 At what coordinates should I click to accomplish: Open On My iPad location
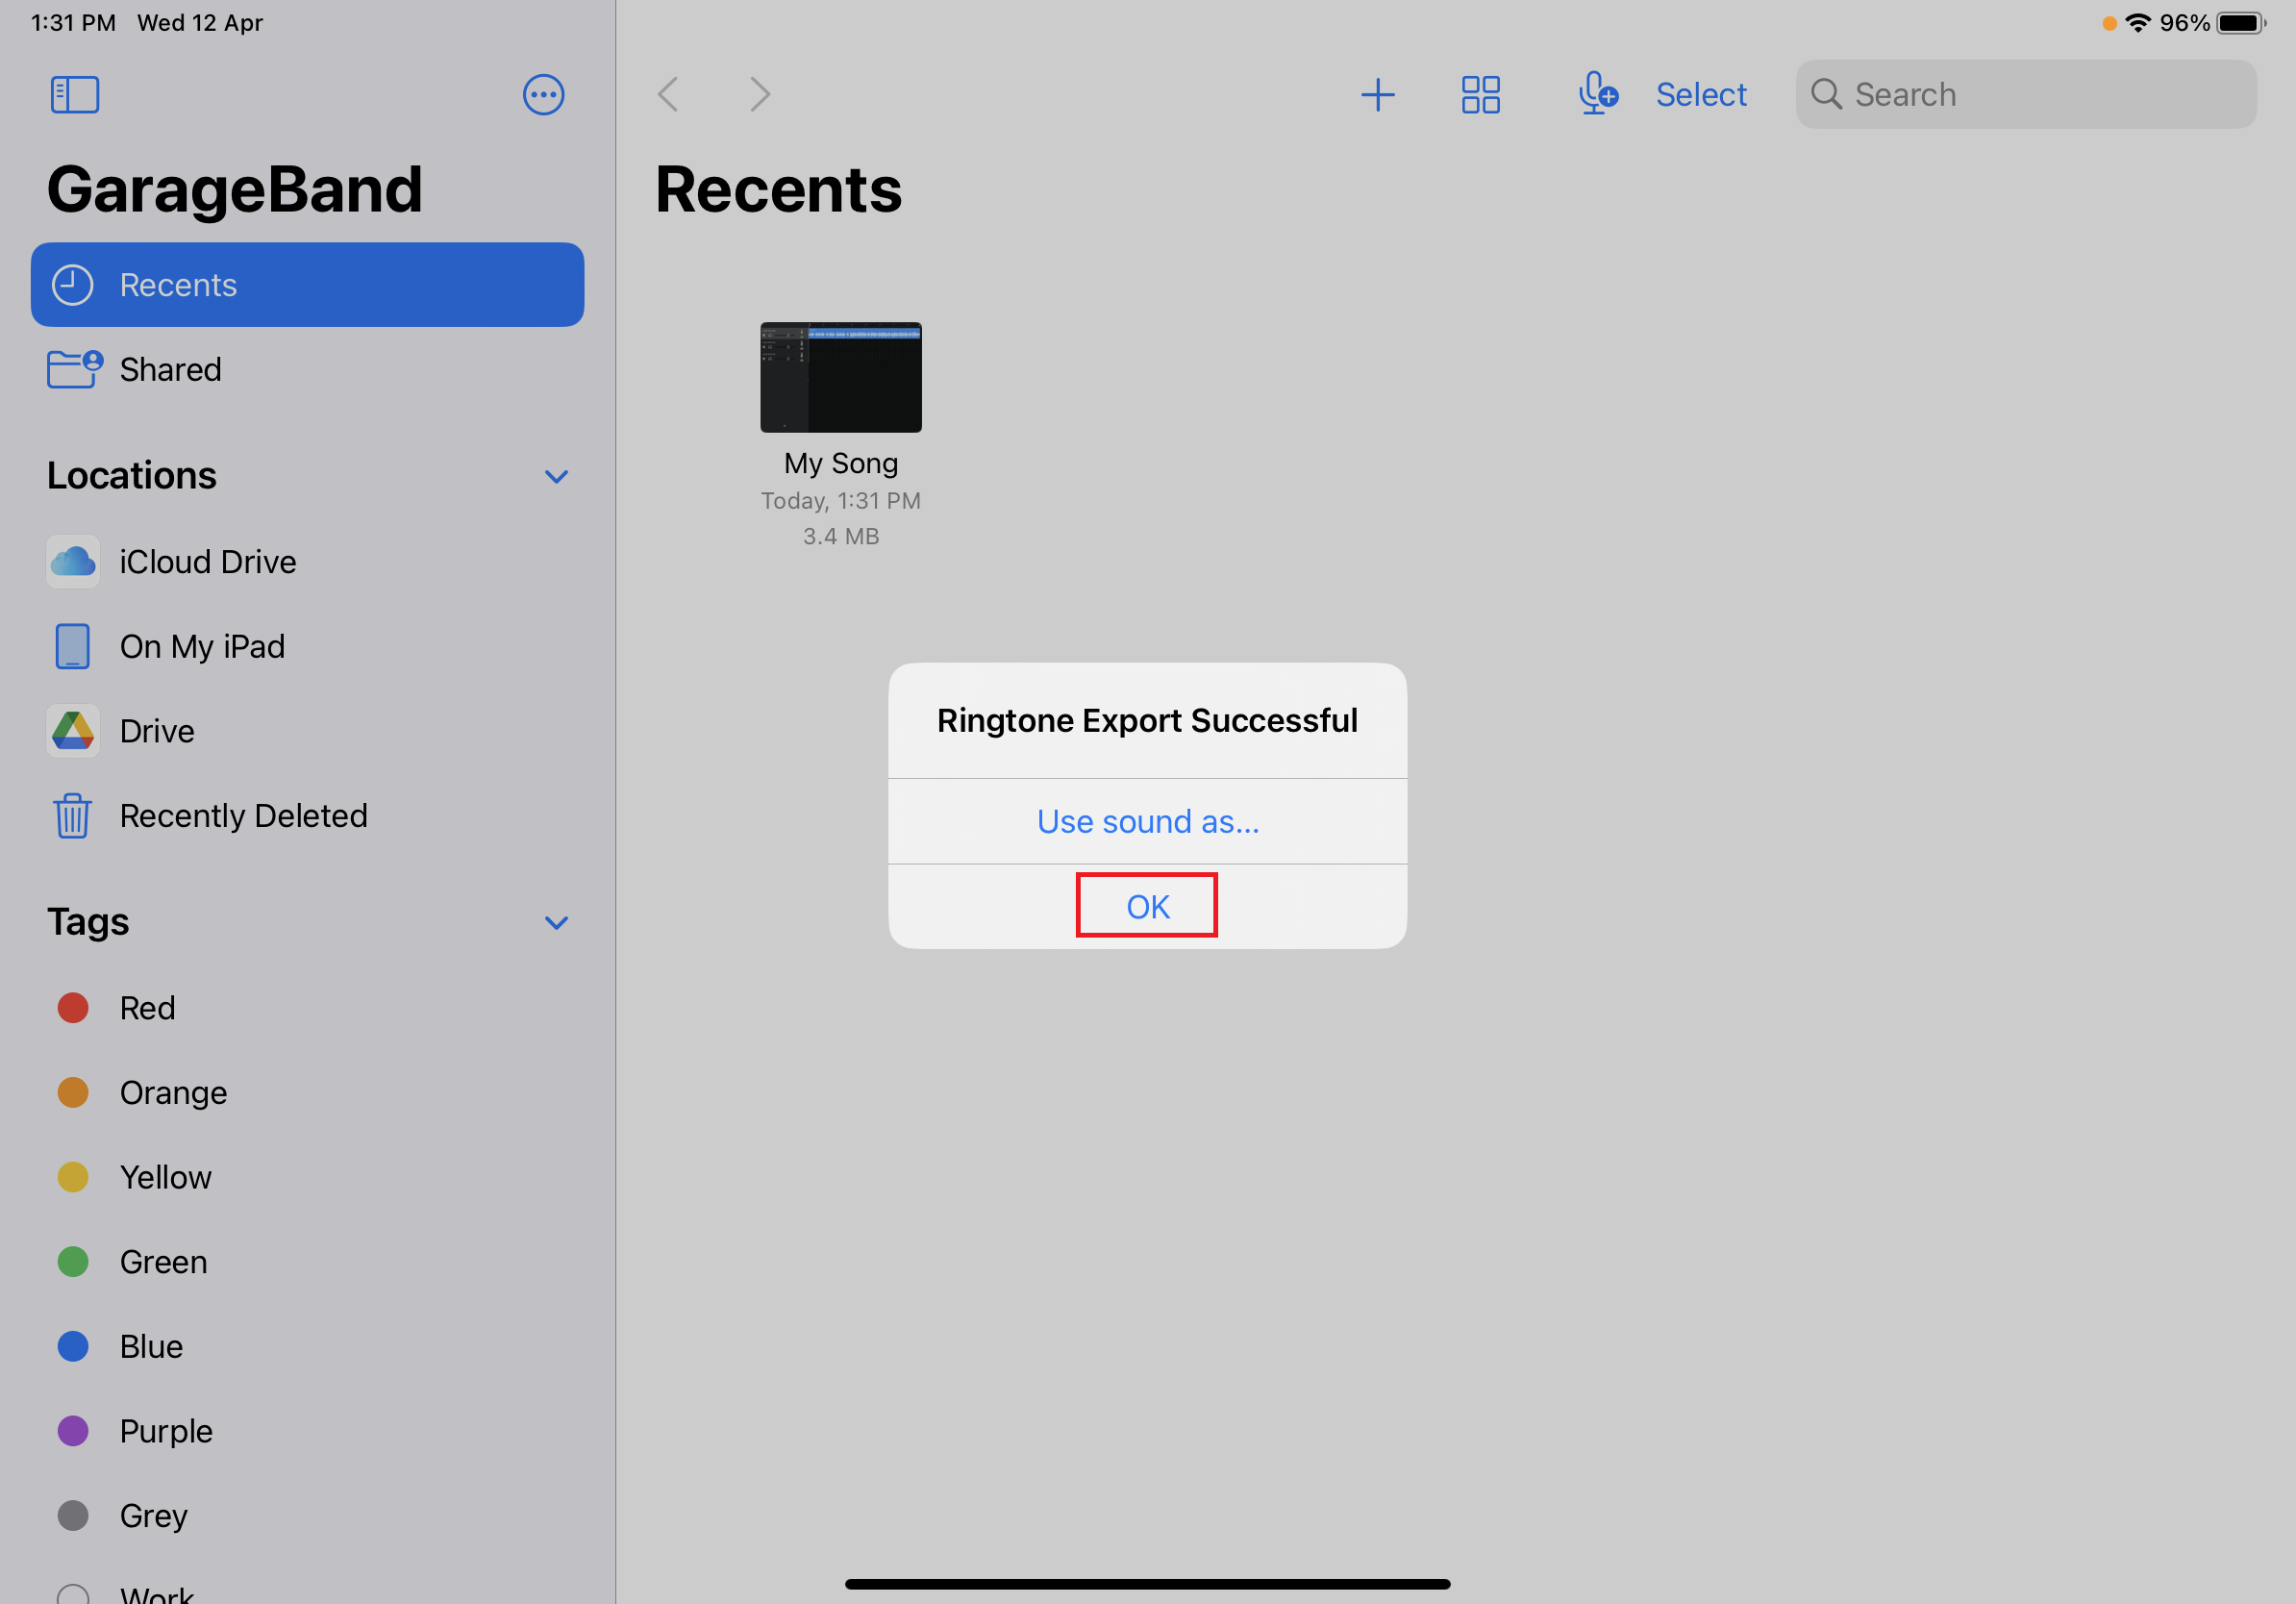(307, 646)
